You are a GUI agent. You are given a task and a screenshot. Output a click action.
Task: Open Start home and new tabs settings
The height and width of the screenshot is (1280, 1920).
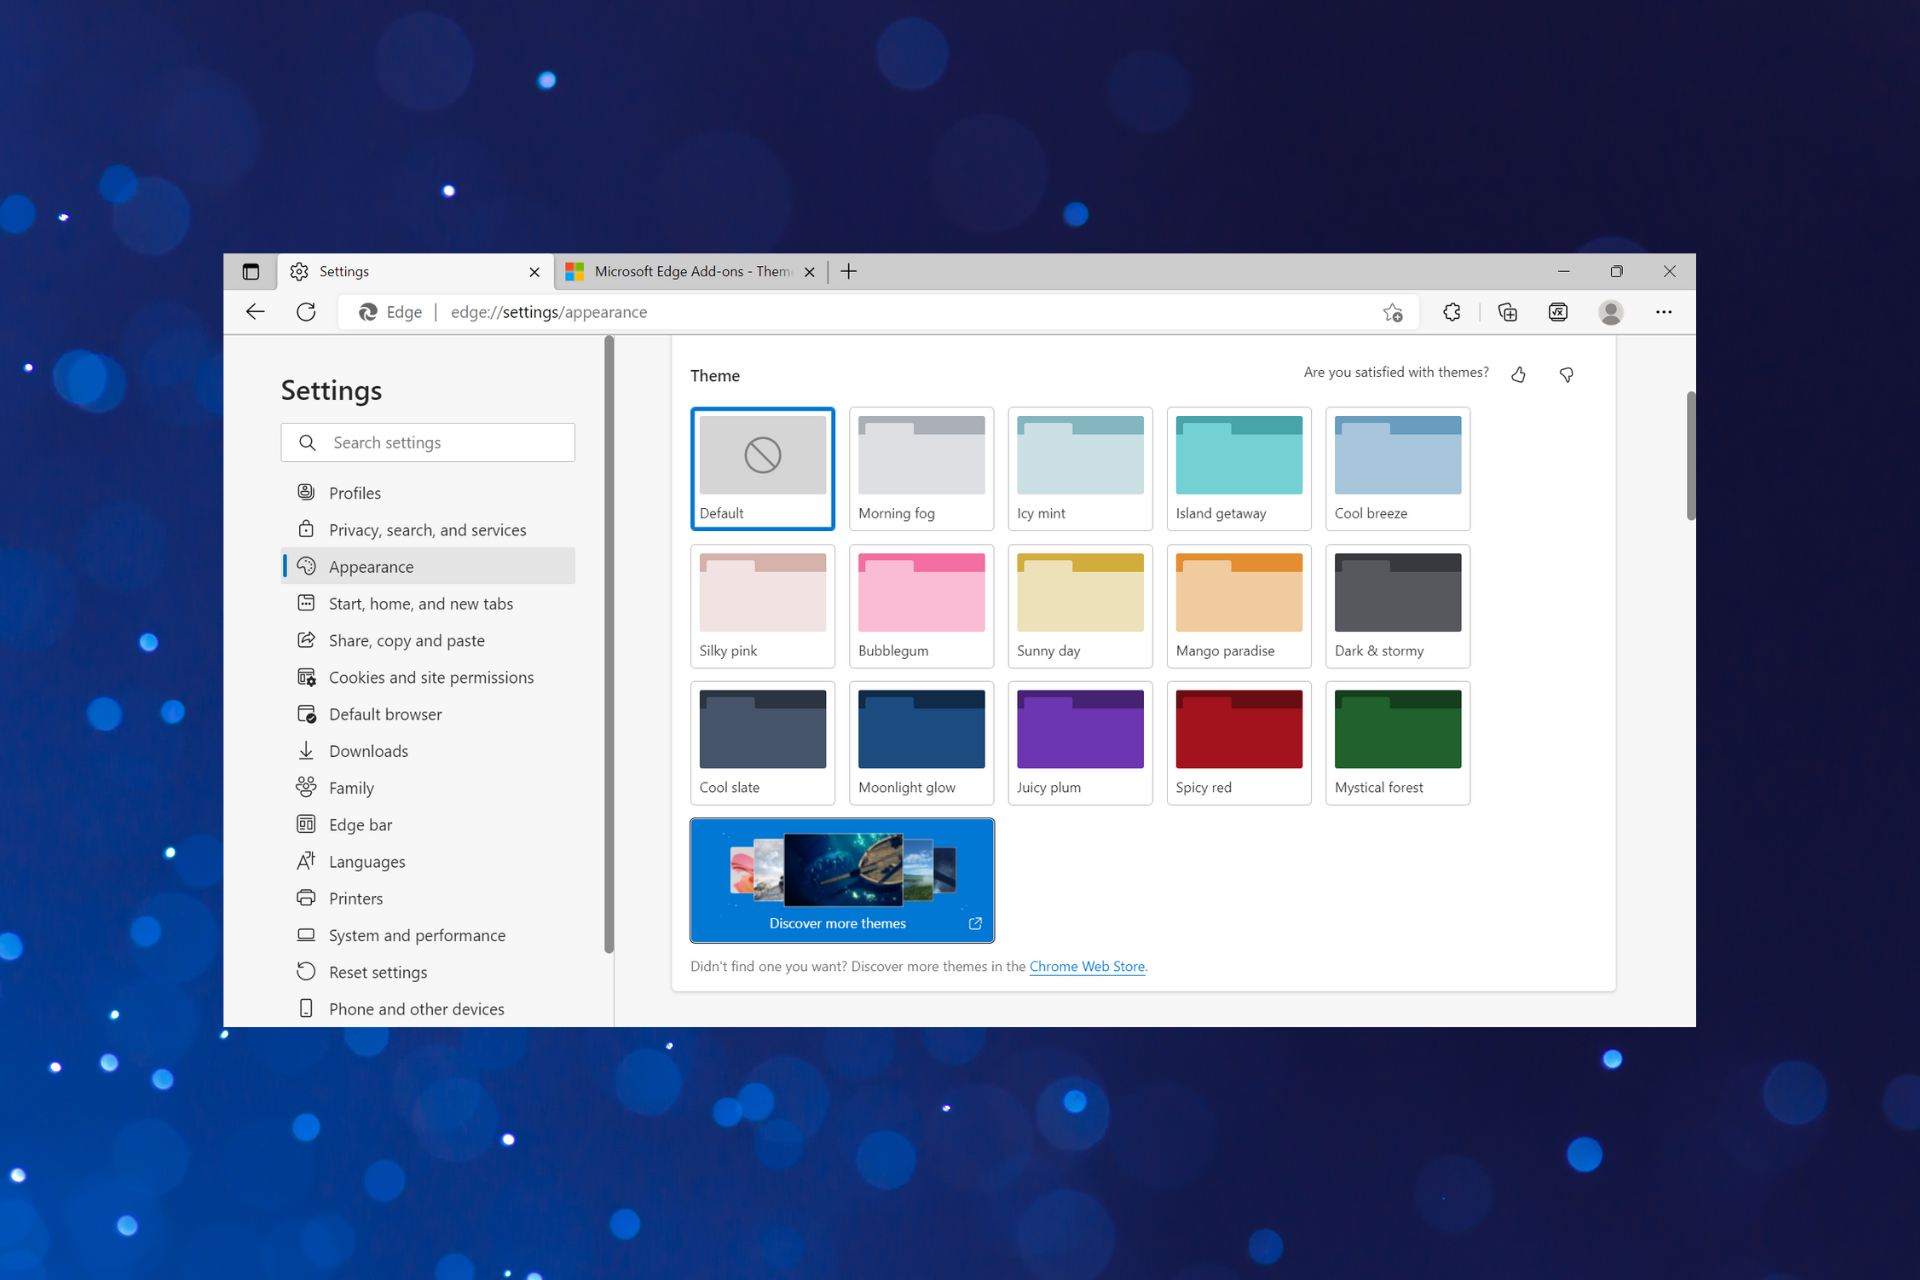[x=420, y=603]
